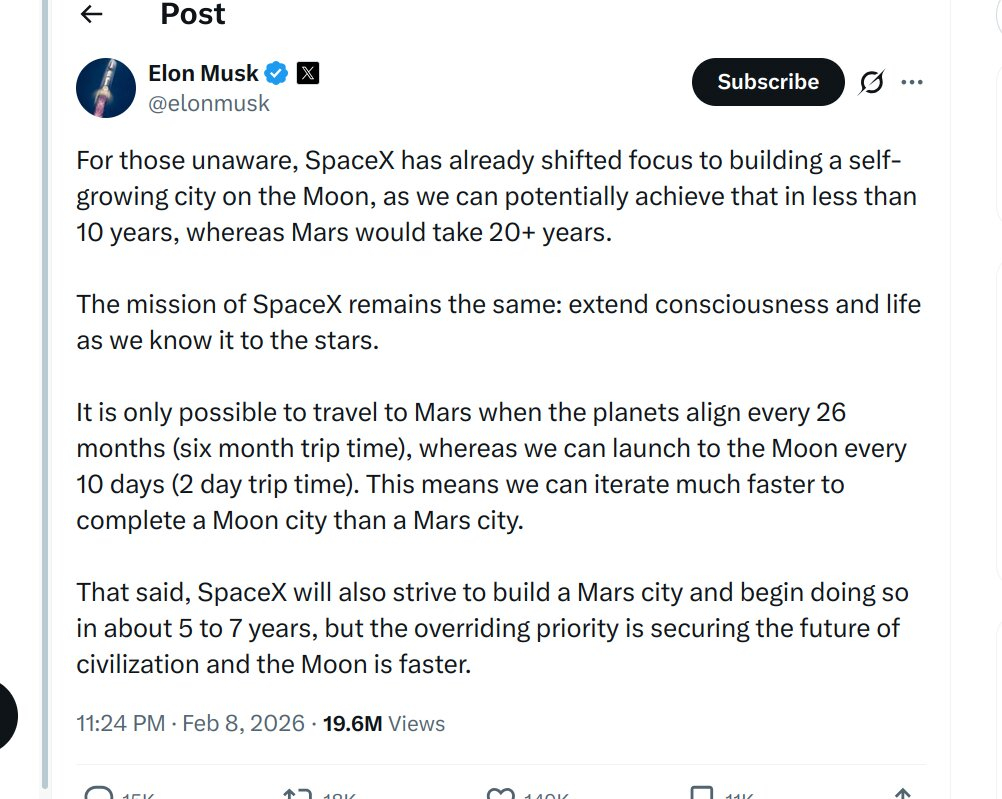Click the blue verified checkmark badge
Viewport: 1002px width, 799px height.
click(277, 73)
